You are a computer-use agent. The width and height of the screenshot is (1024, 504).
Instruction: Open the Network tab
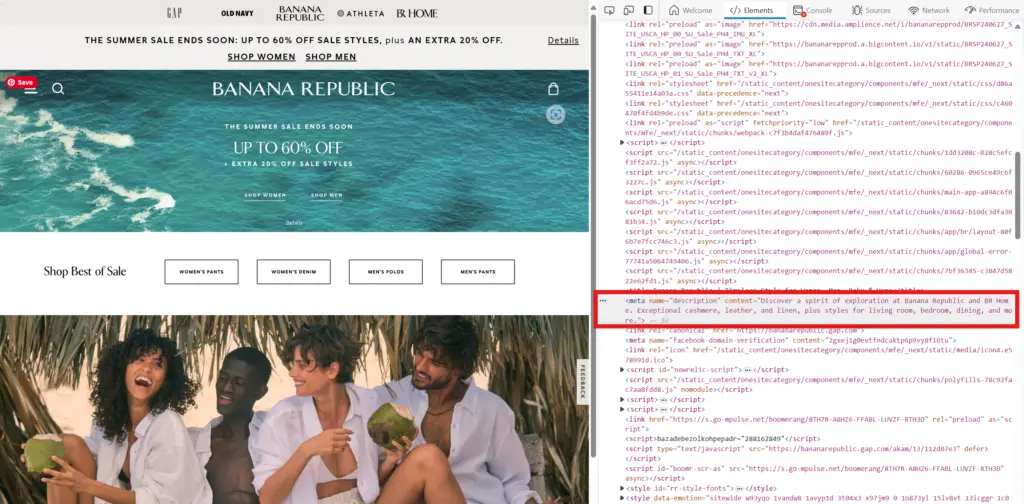click(x=929, y=10)
